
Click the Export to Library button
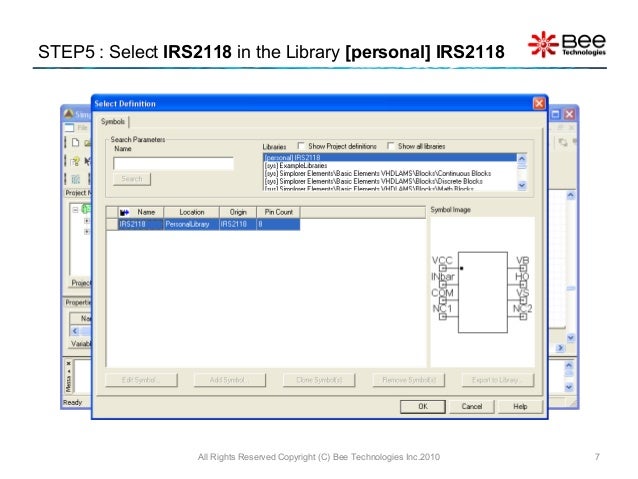[498, 380]
